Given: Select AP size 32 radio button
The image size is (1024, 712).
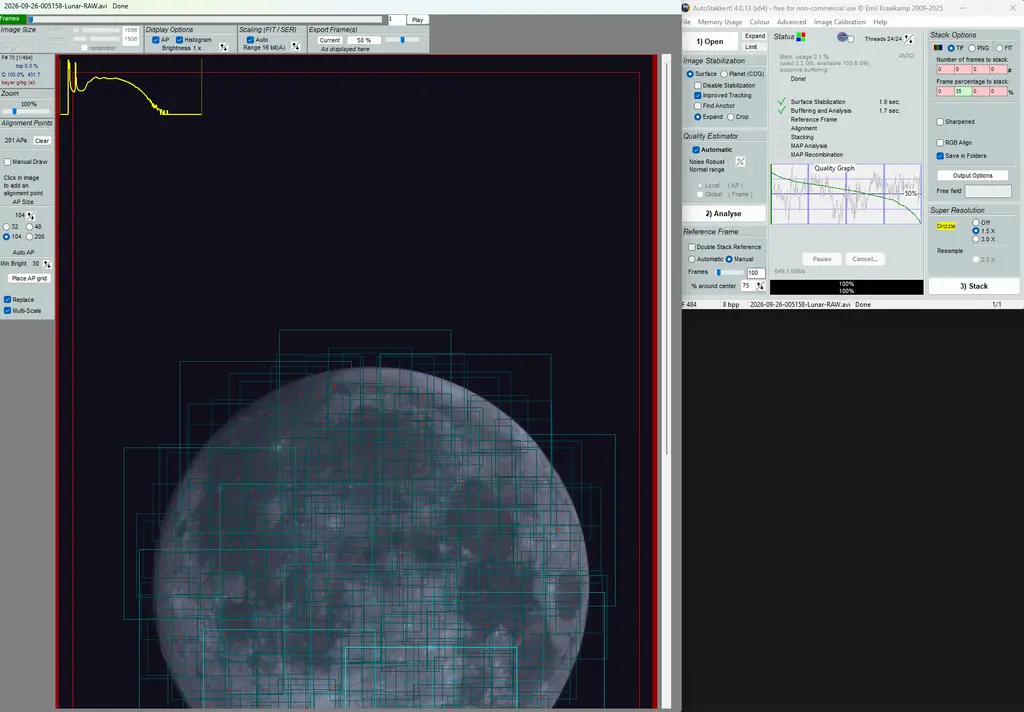Looking at the screenshot, I should [x=7, y=227].
